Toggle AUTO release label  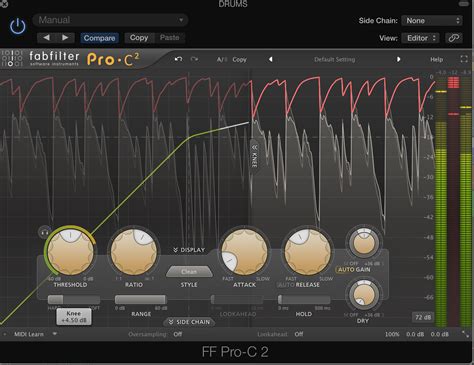285,285
